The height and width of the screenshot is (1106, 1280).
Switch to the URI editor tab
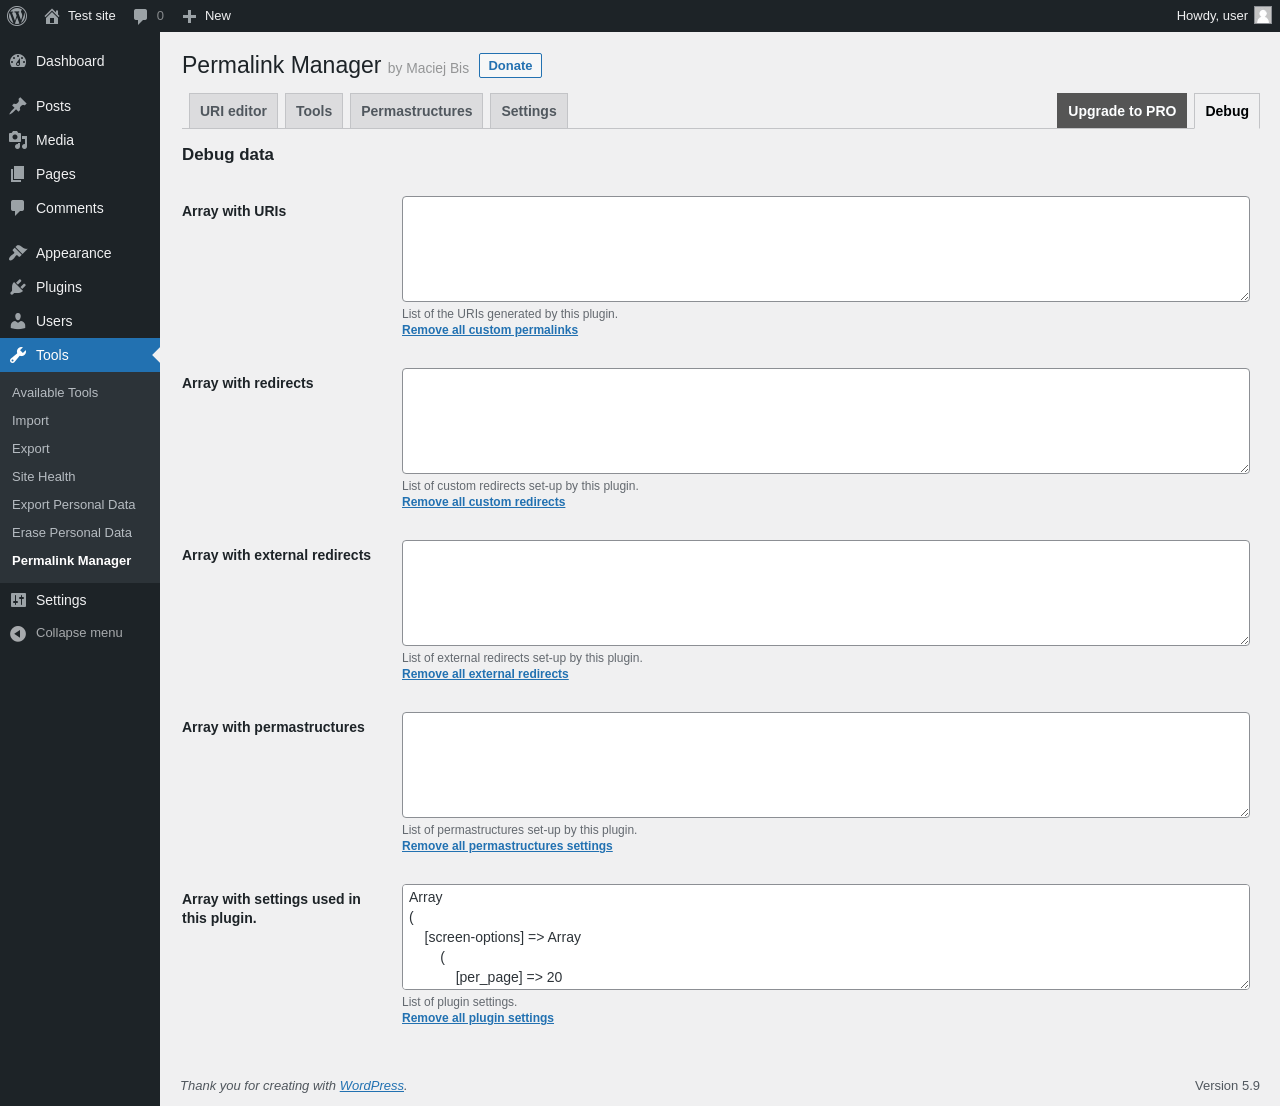(233, 111)
